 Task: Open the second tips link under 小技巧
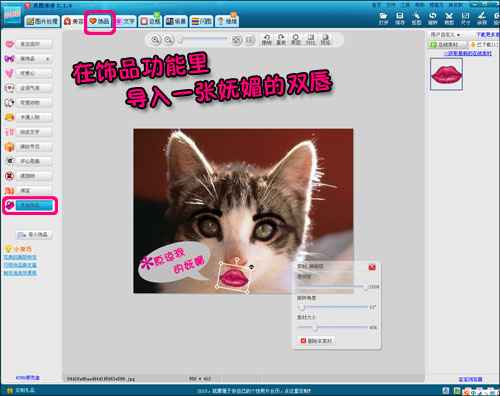(x=20, y=265)
